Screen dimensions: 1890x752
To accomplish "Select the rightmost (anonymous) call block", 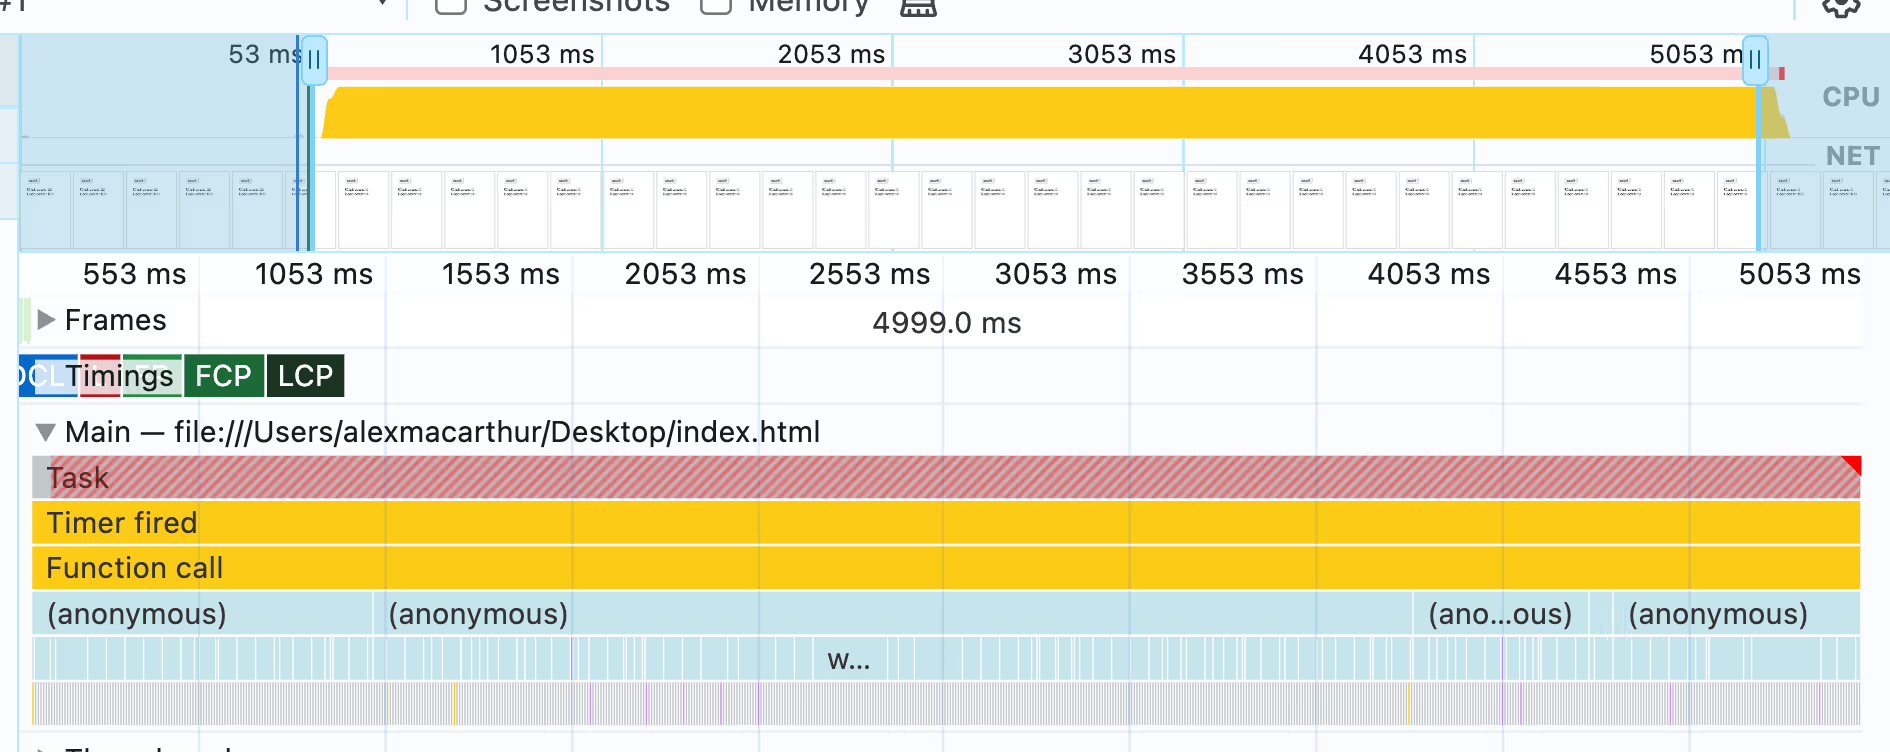I will point(1736,614).
